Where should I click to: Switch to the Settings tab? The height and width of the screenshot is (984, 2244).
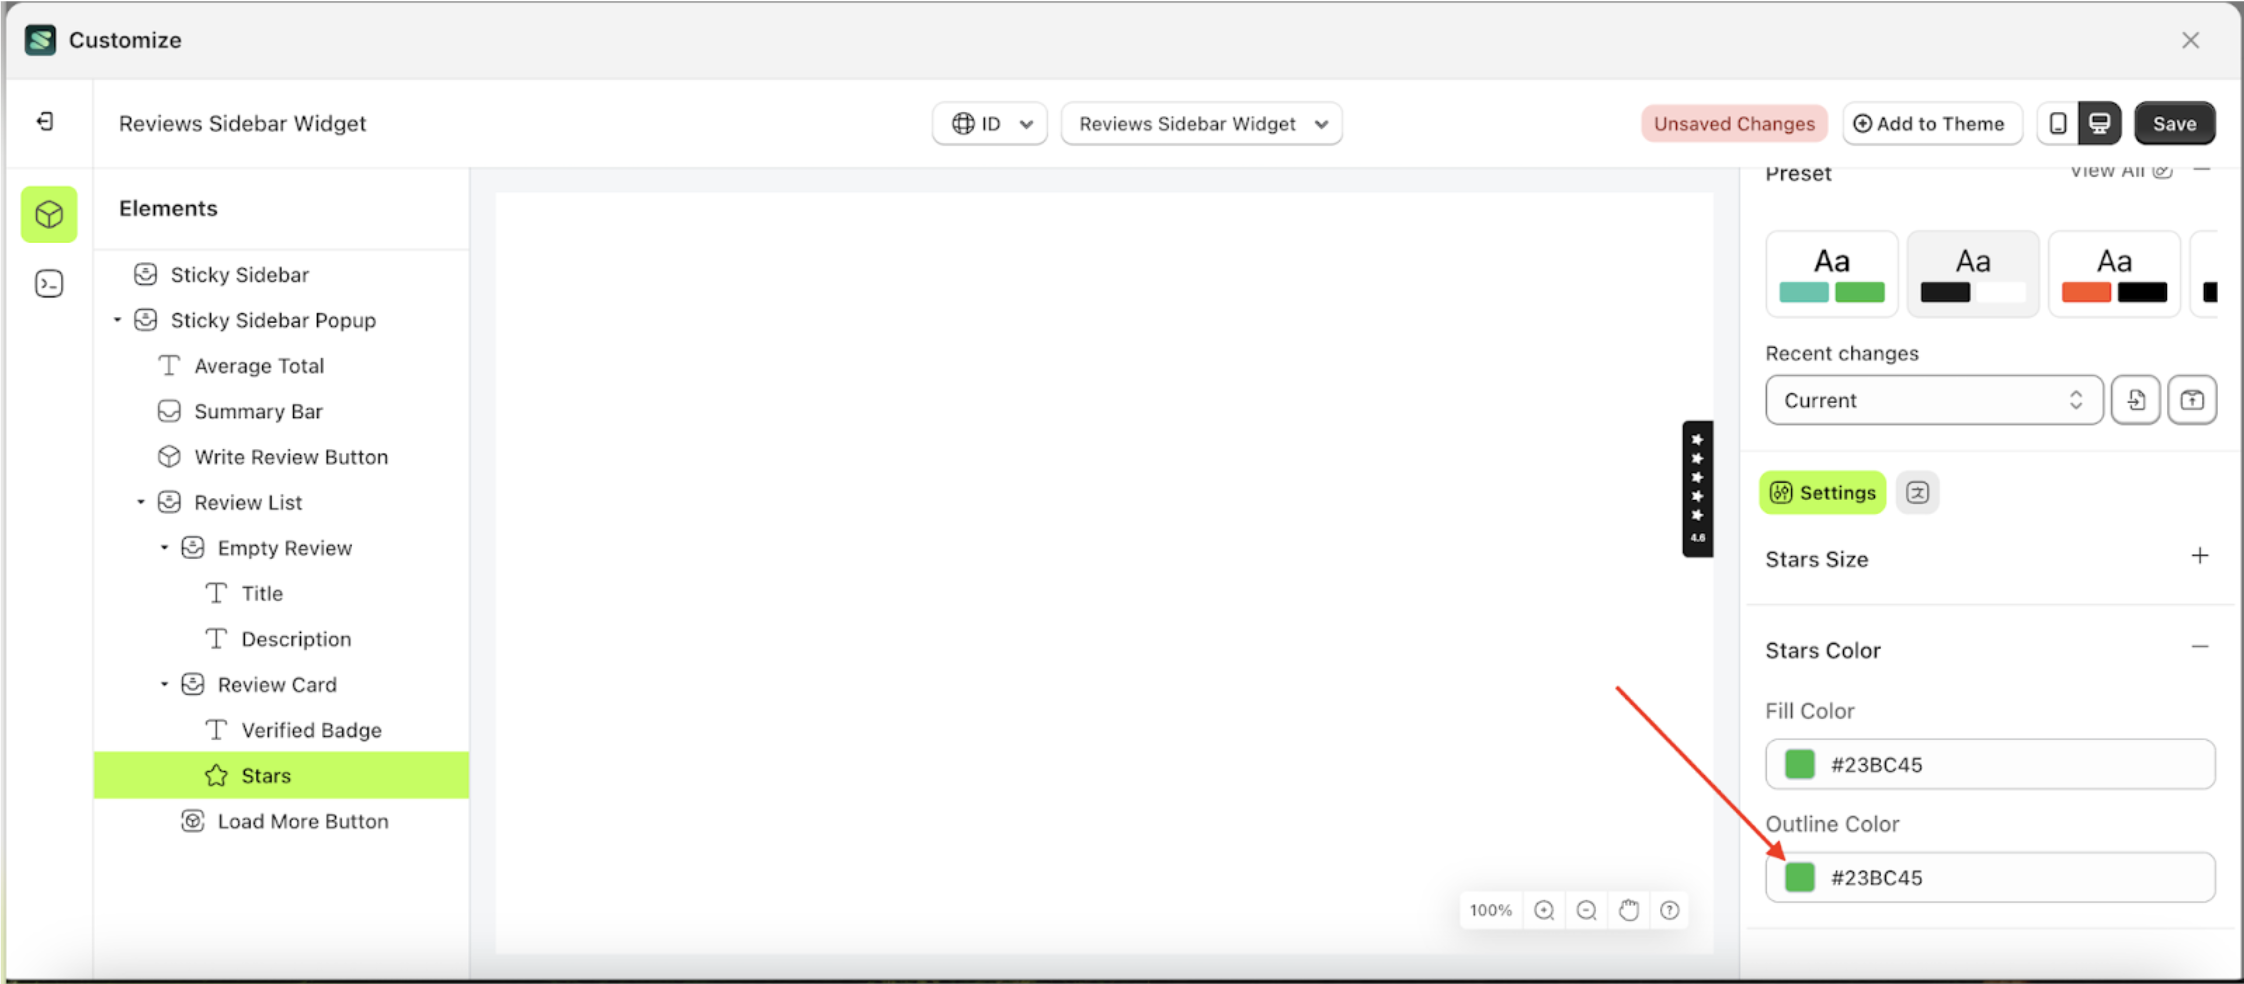pos(1822,492)
